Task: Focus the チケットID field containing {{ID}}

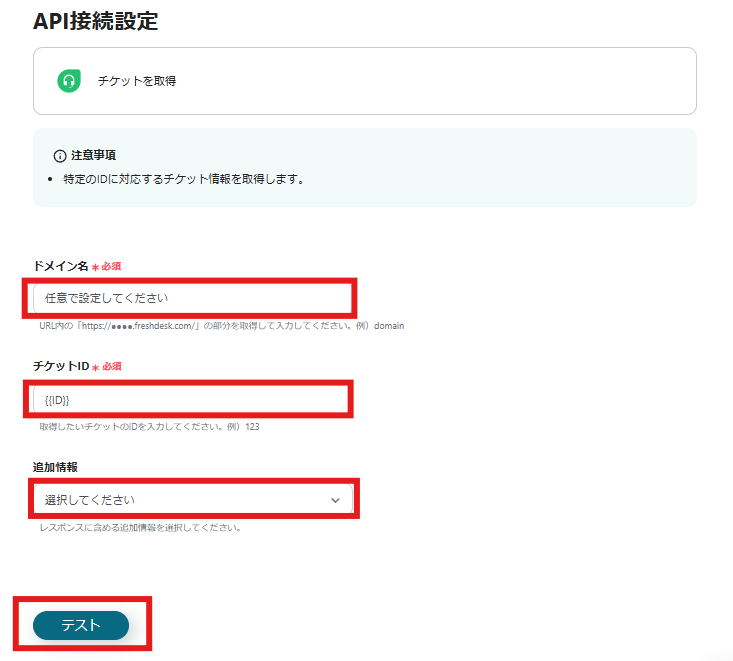Action: pyautogui.click(x=190, y=400)
